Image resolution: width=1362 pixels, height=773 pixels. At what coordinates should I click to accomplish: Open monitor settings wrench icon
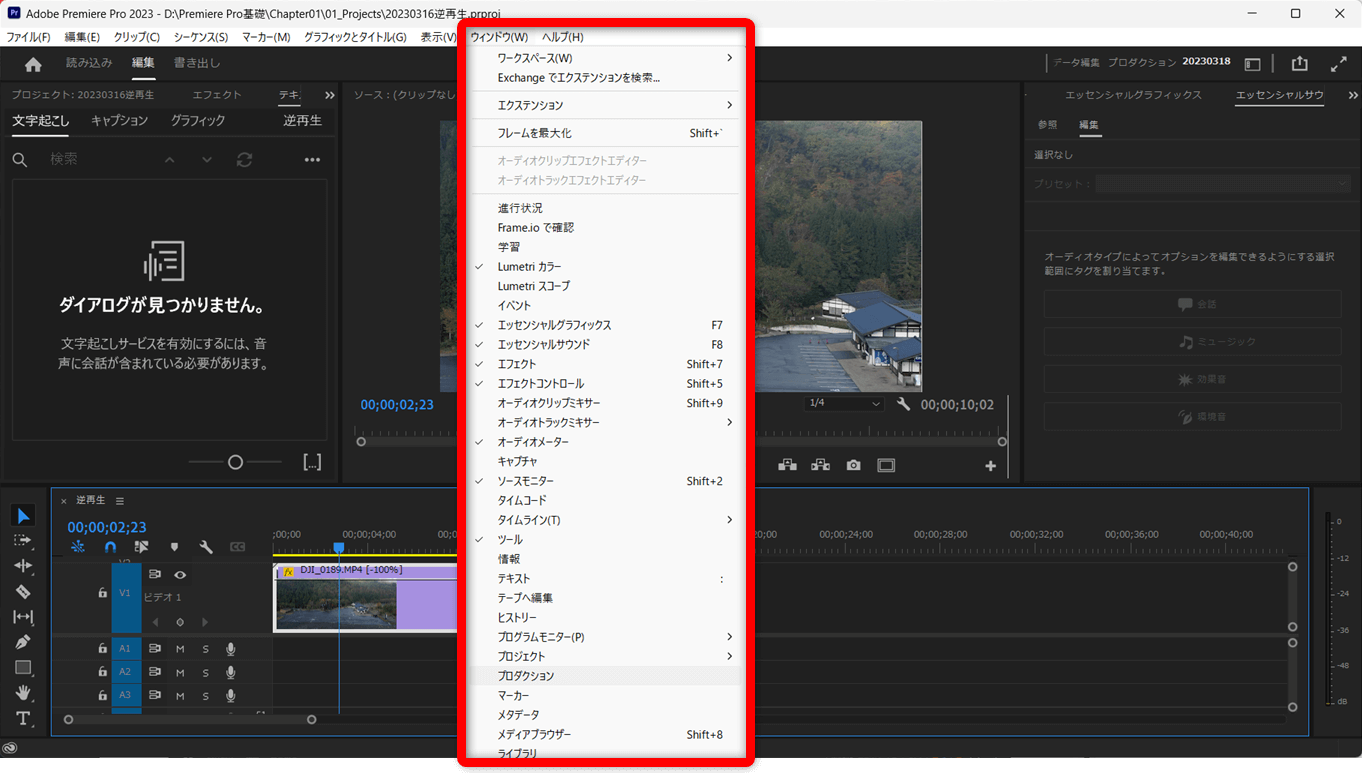point(903,404)
